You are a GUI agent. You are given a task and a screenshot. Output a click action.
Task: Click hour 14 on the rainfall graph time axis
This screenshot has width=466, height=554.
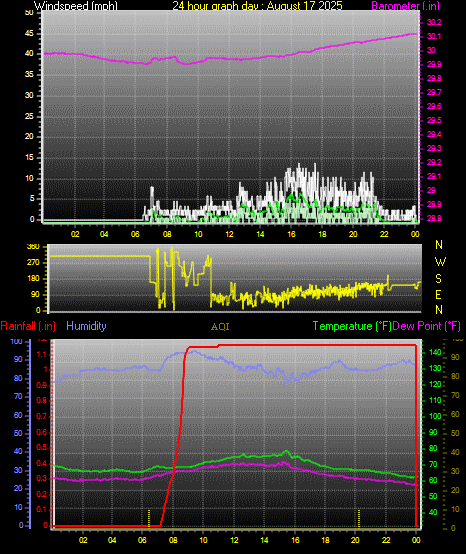pos(264,540)
